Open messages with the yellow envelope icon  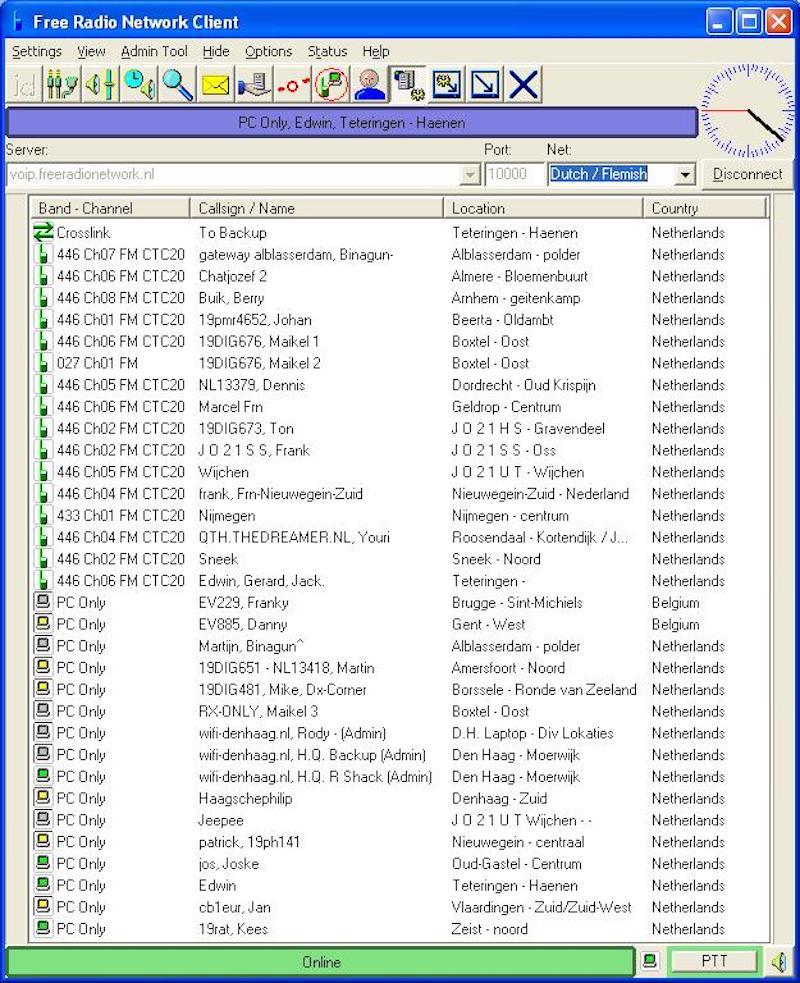point(216,85)
